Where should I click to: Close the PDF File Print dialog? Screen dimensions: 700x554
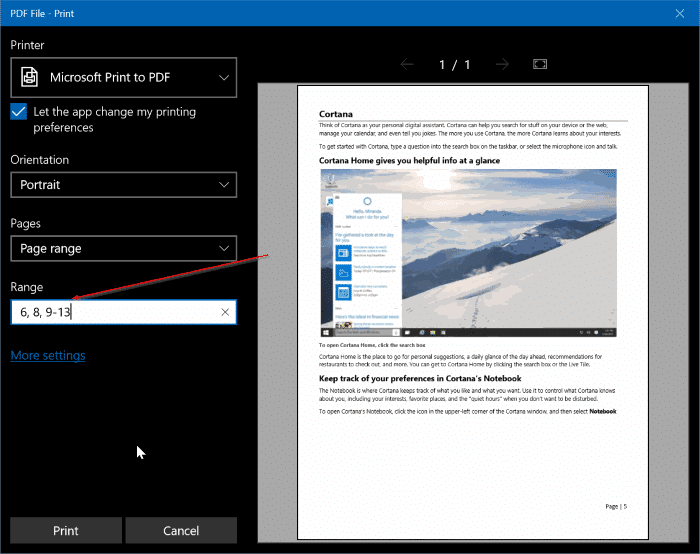click(679, 13)
